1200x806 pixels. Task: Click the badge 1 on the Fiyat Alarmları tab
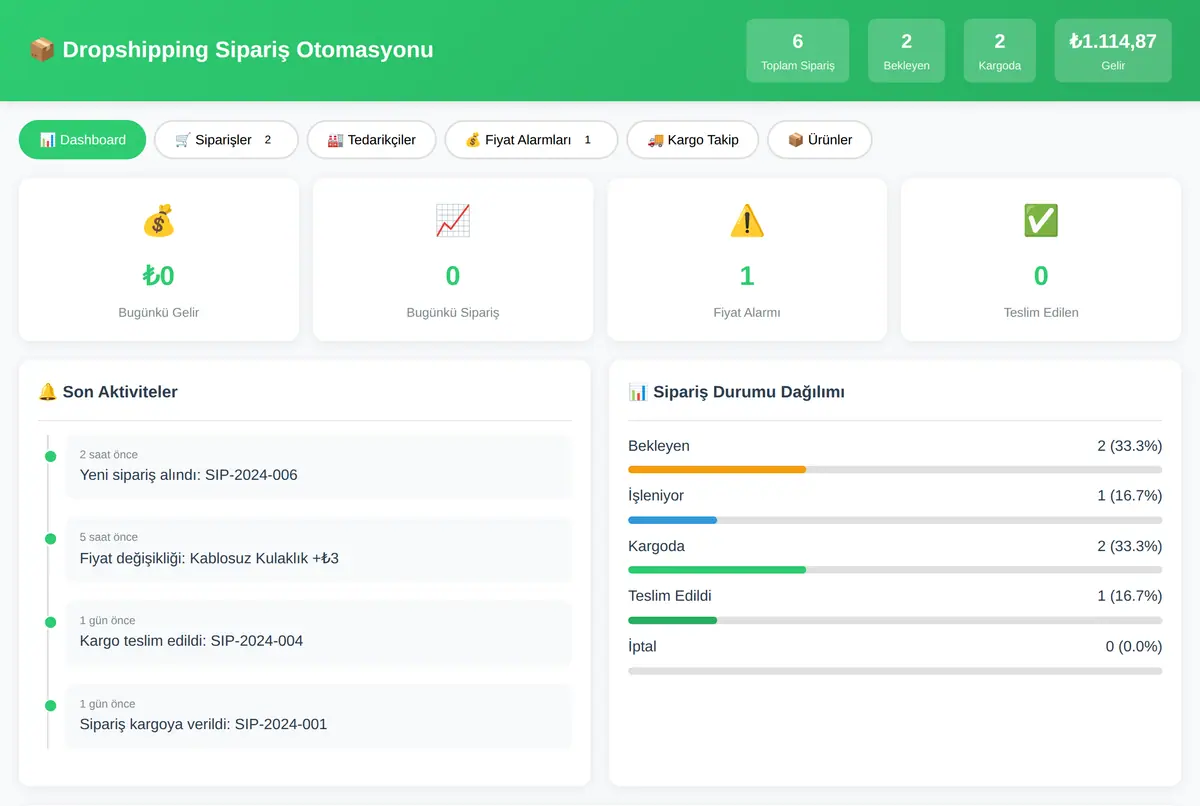coord(587,140)
